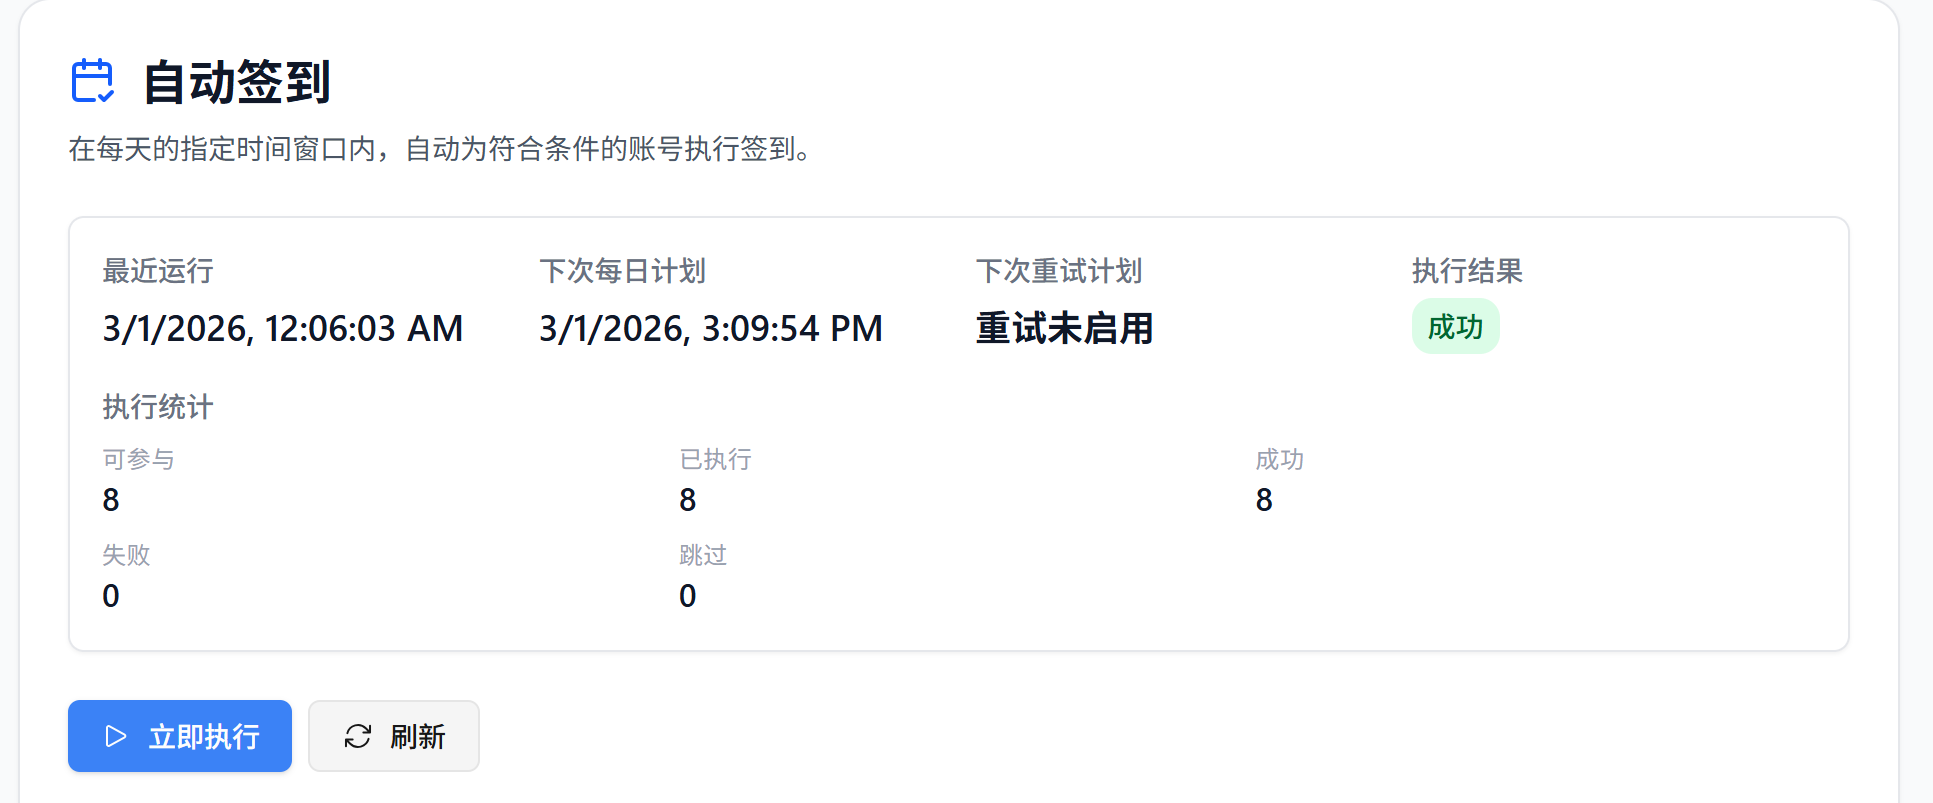Click the play icon in 立即执行 button

116,737
